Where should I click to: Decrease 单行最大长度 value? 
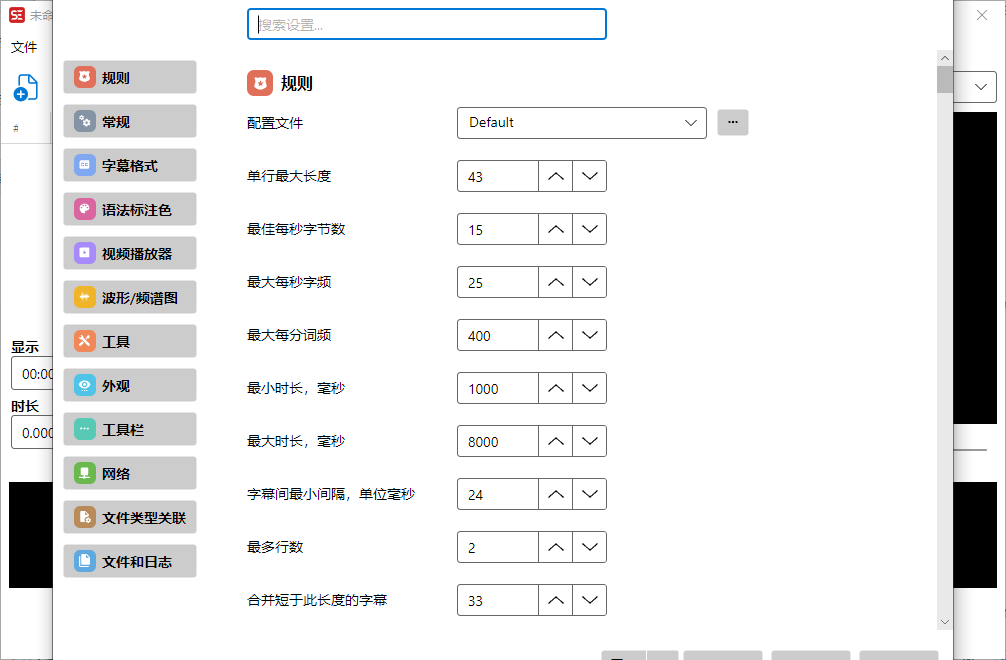pyautogui.click(x=590, y=176)
